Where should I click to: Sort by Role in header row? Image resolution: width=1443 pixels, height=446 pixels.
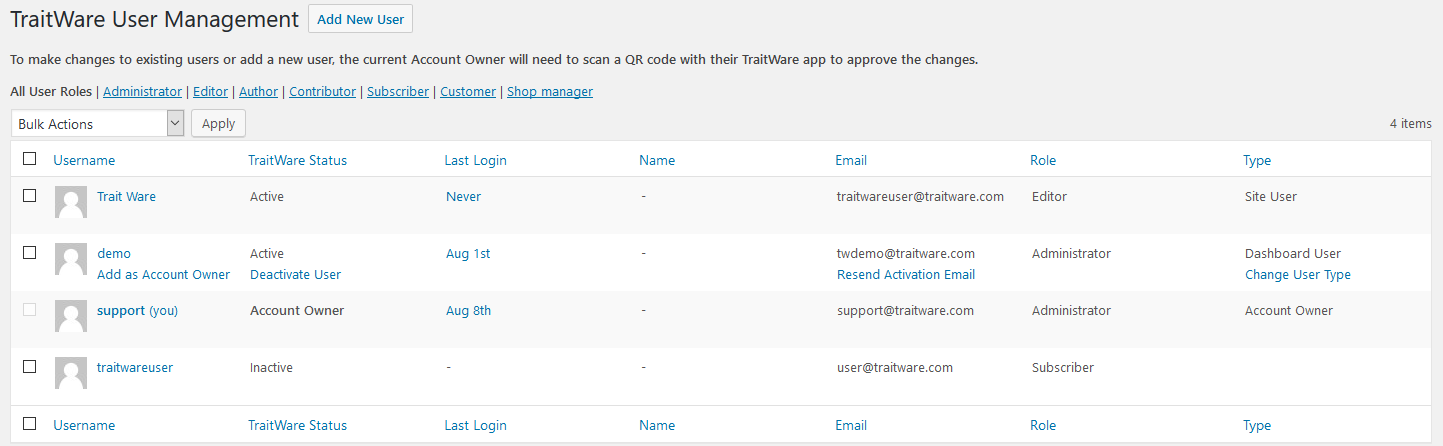point(1043,160)
